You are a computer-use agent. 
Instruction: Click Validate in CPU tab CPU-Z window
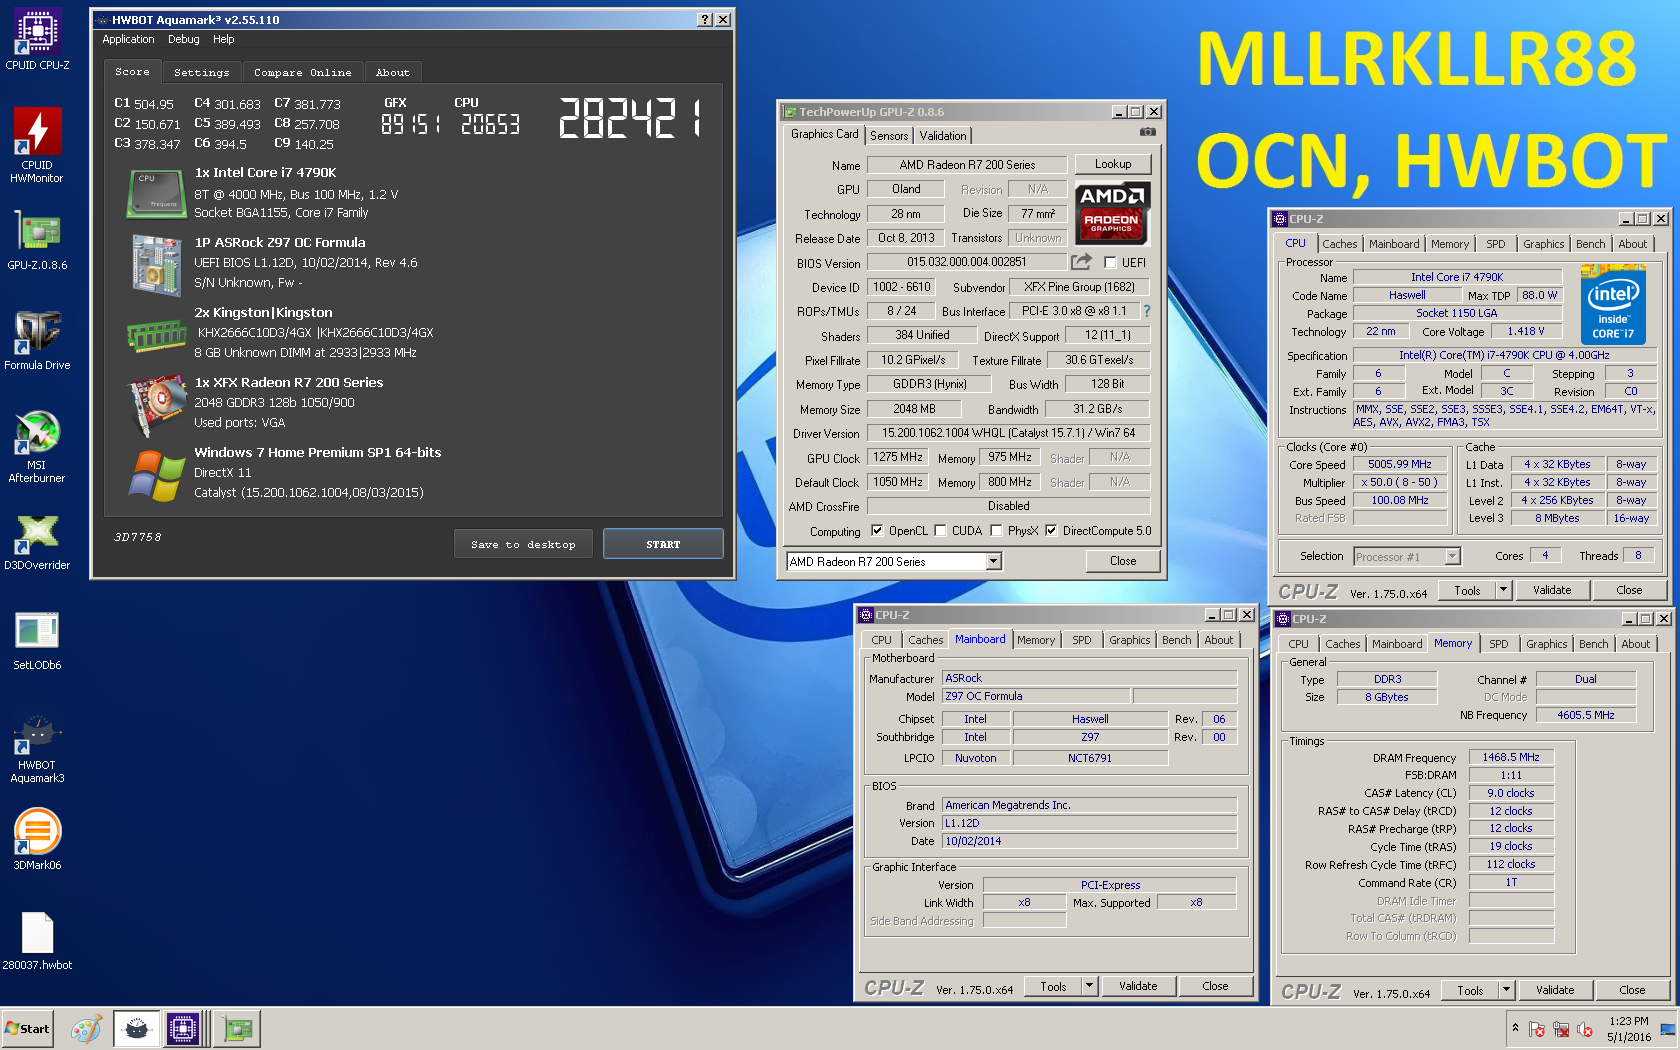coord(1552,590)
